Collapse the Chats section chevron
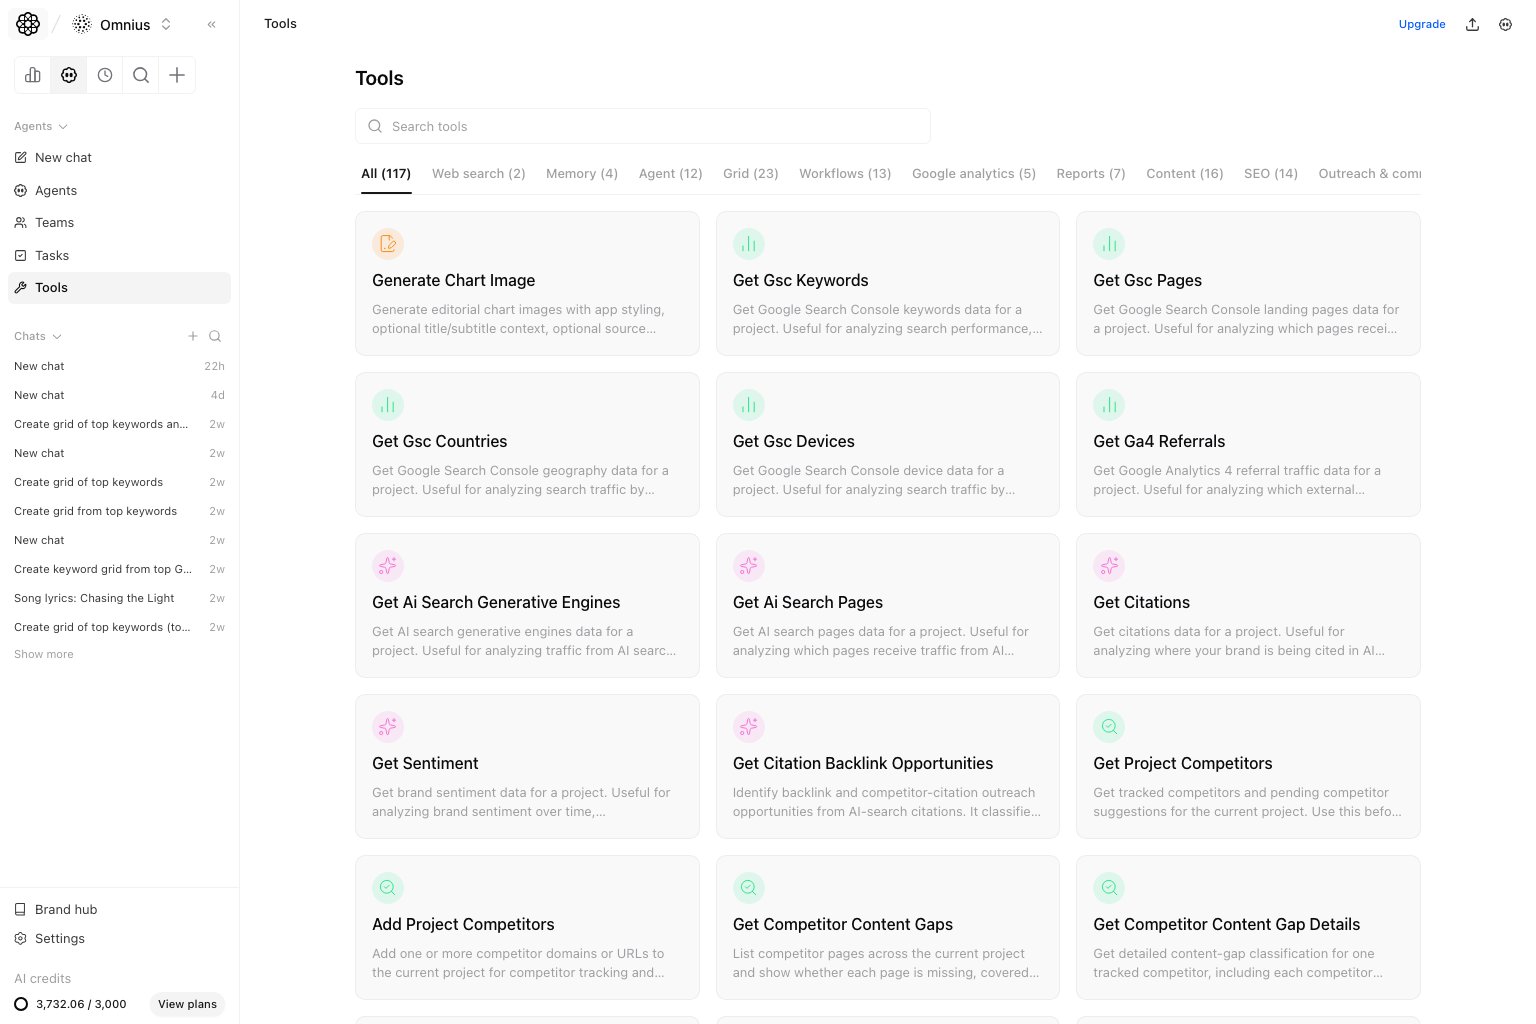Screen dimensions: 1536x1024 [x=57, y=337]
